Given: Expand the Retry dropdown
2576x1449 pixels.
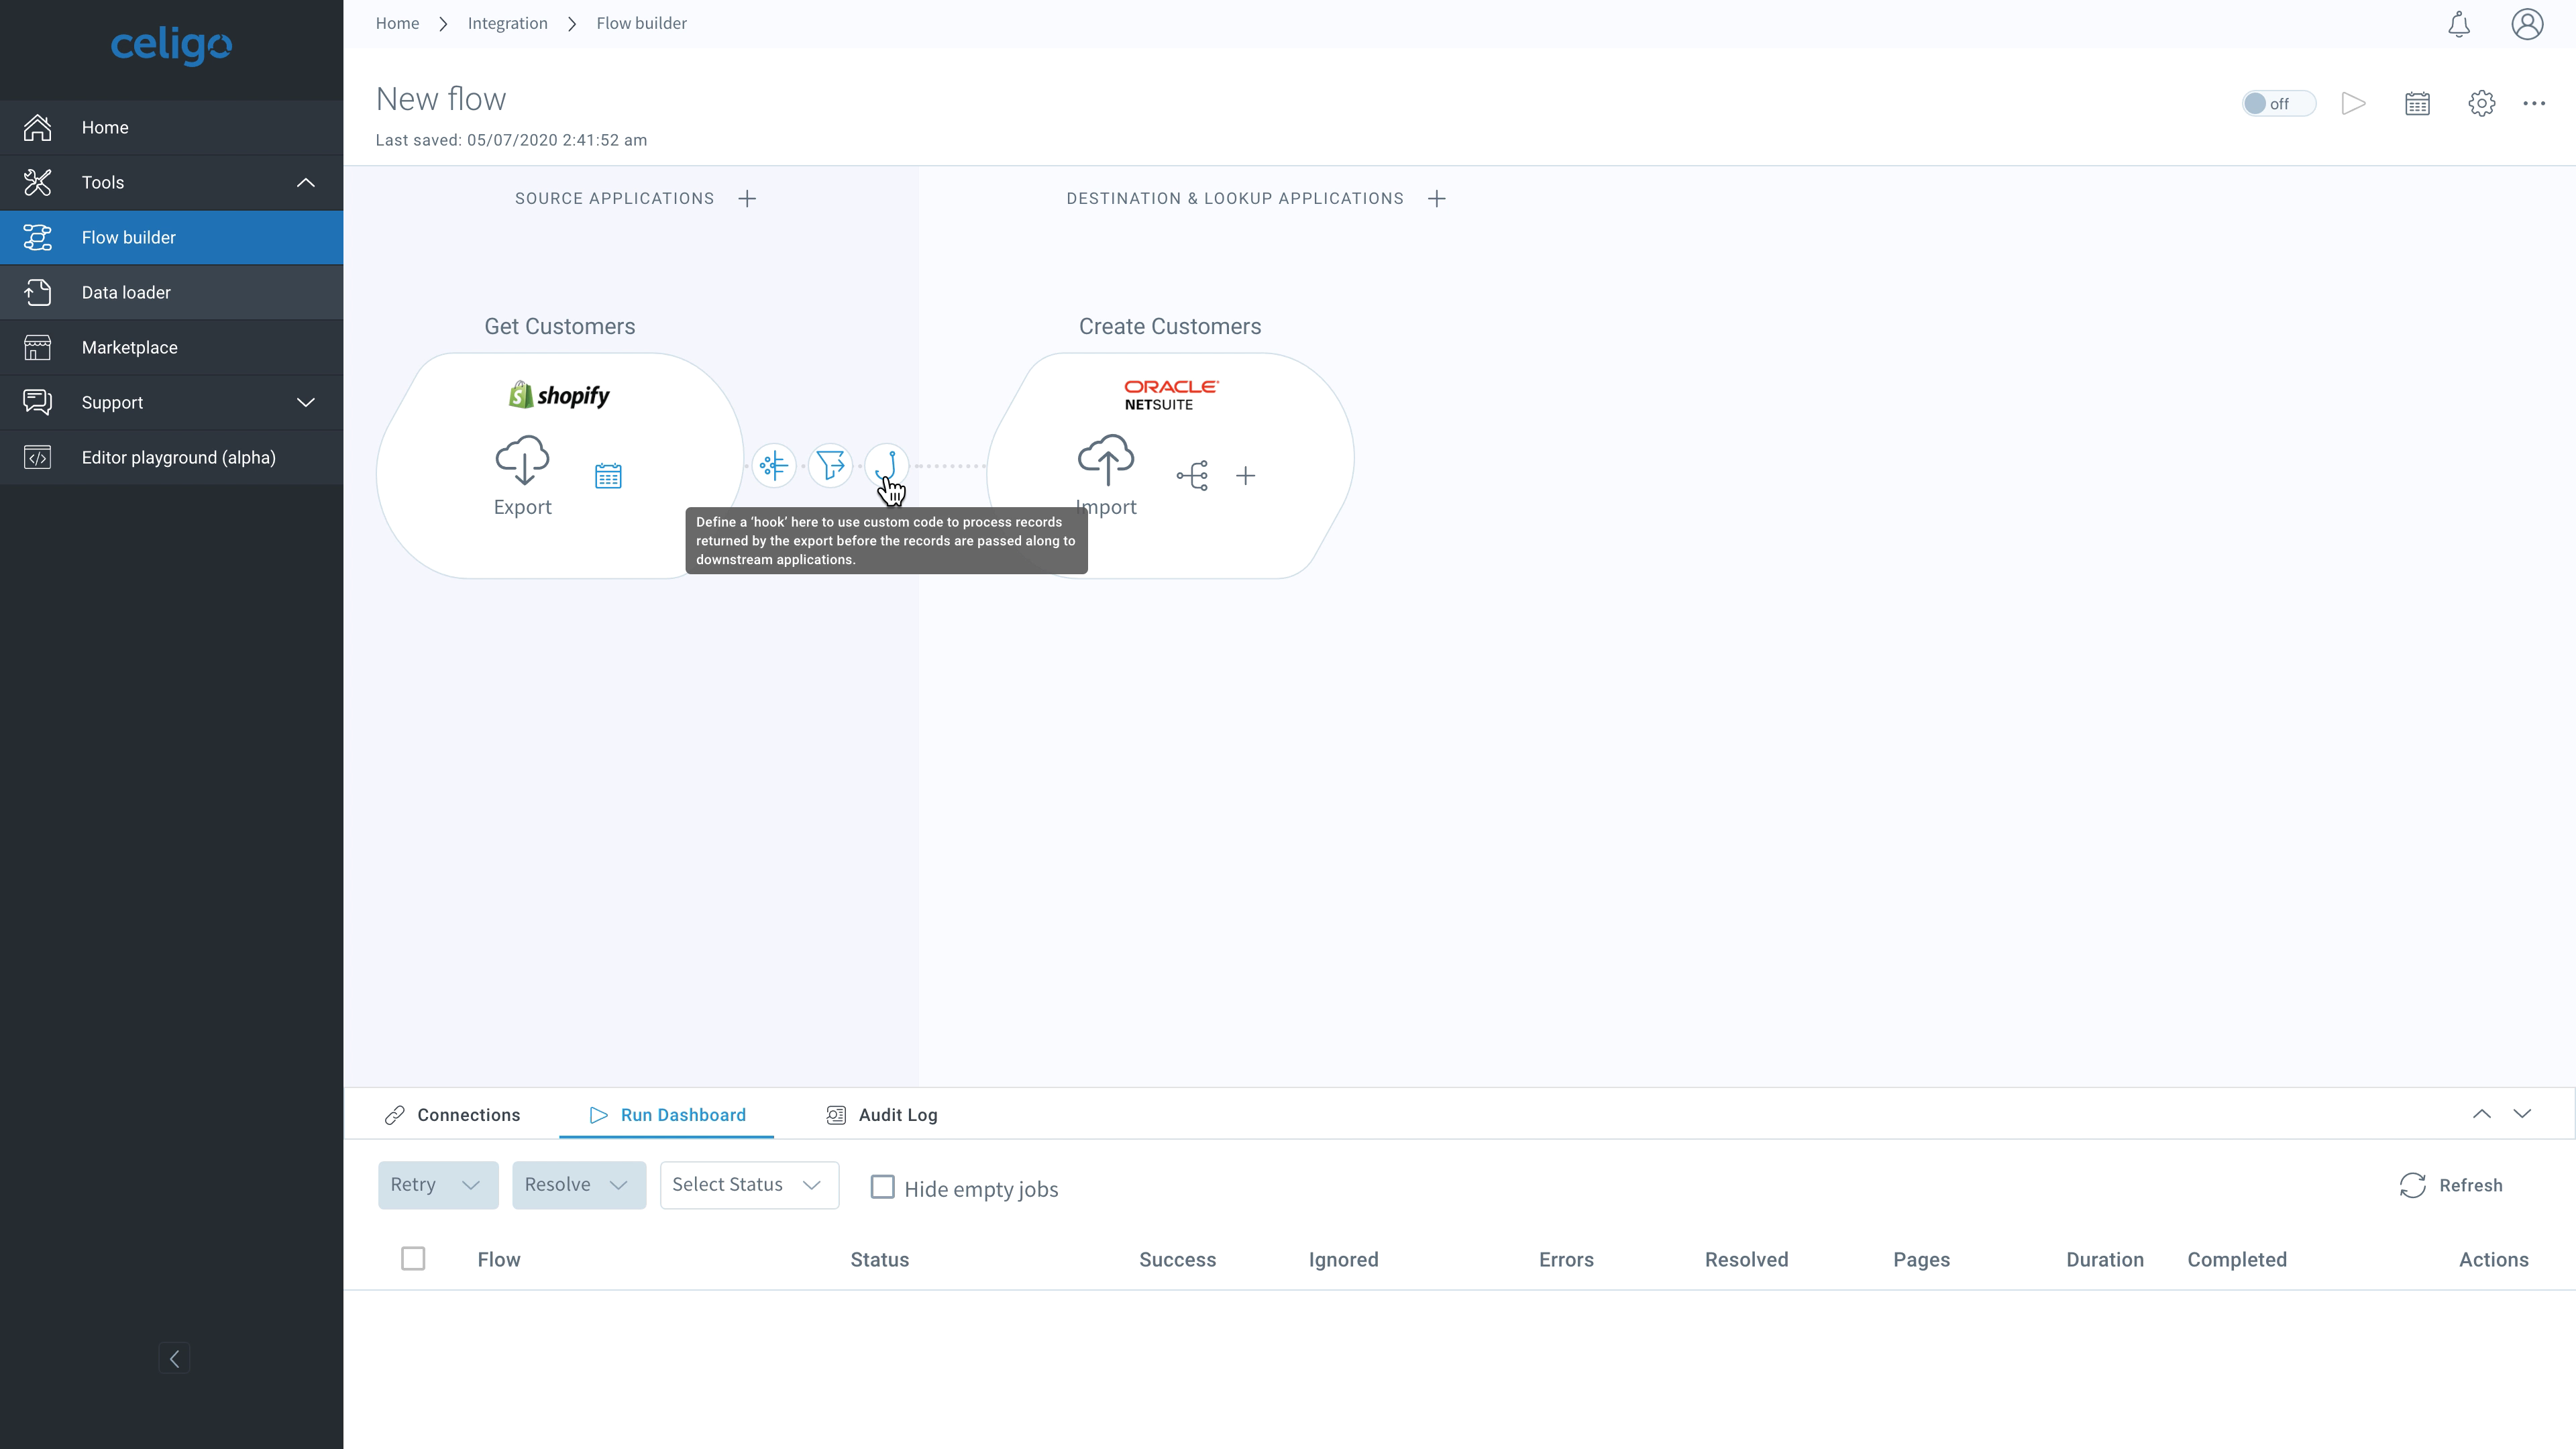Looking at the screenshot, I should [437, 1185].
